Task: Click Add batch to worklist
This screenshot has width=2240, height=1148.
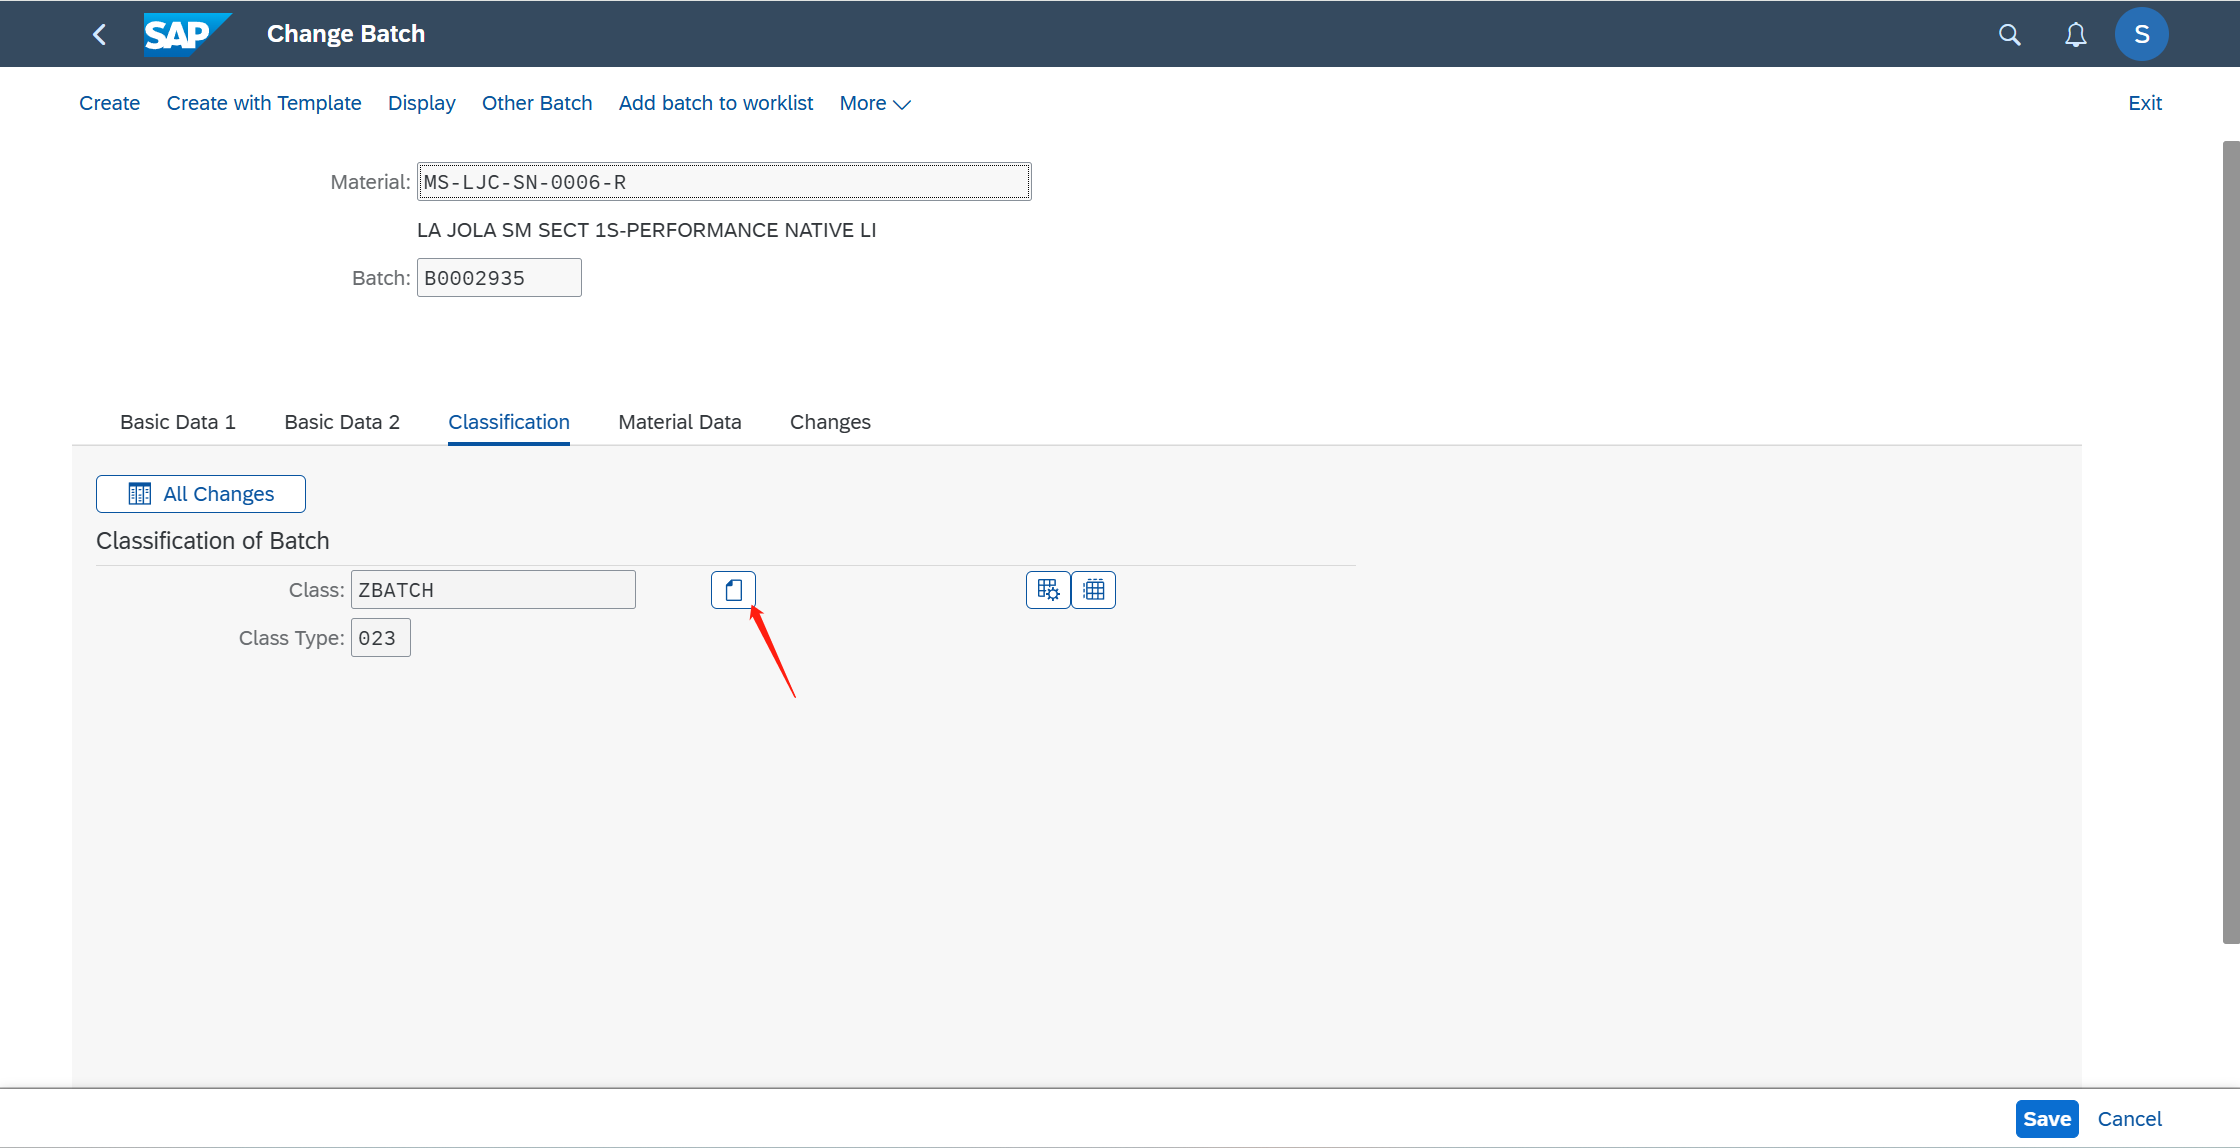Action: (x=716, y=103)
